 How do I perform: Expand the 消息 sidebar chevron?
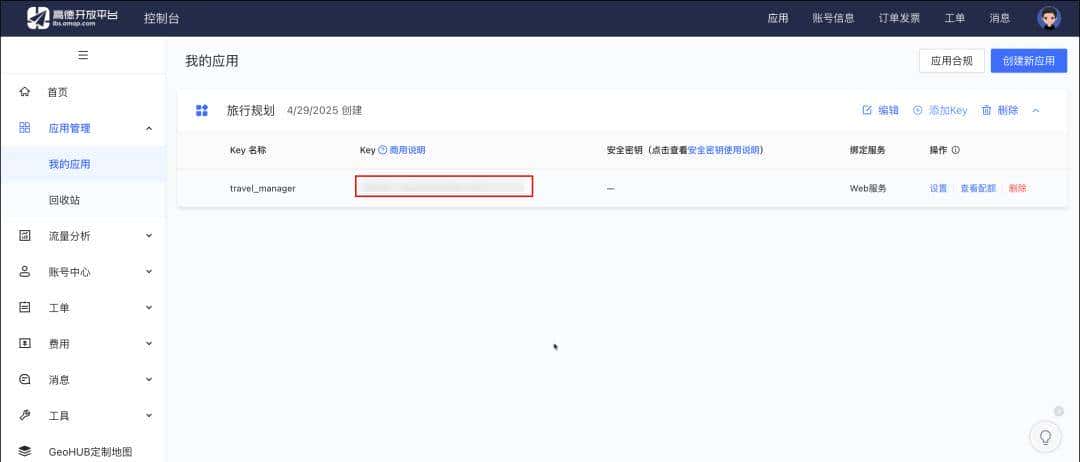pyautogui.click(x=149, y=379)
